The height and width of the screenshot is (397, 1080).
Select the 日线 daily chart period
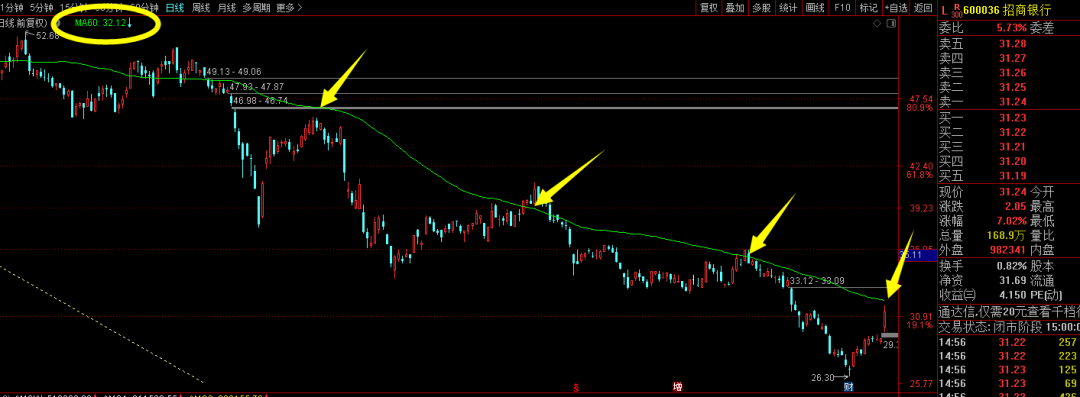175,8
